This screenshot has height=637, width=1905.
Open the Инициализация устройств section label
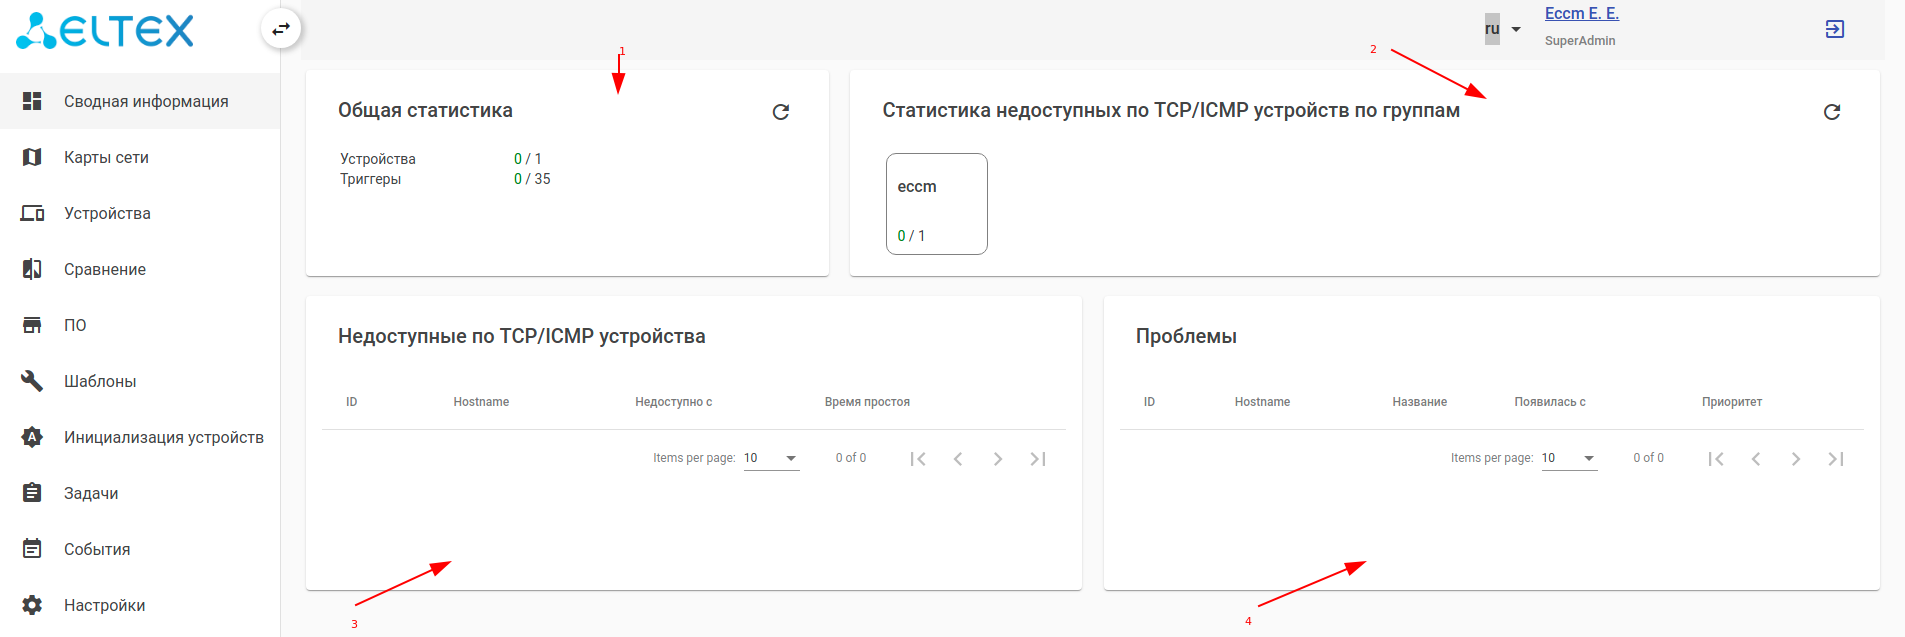click(x=164, y=437)
